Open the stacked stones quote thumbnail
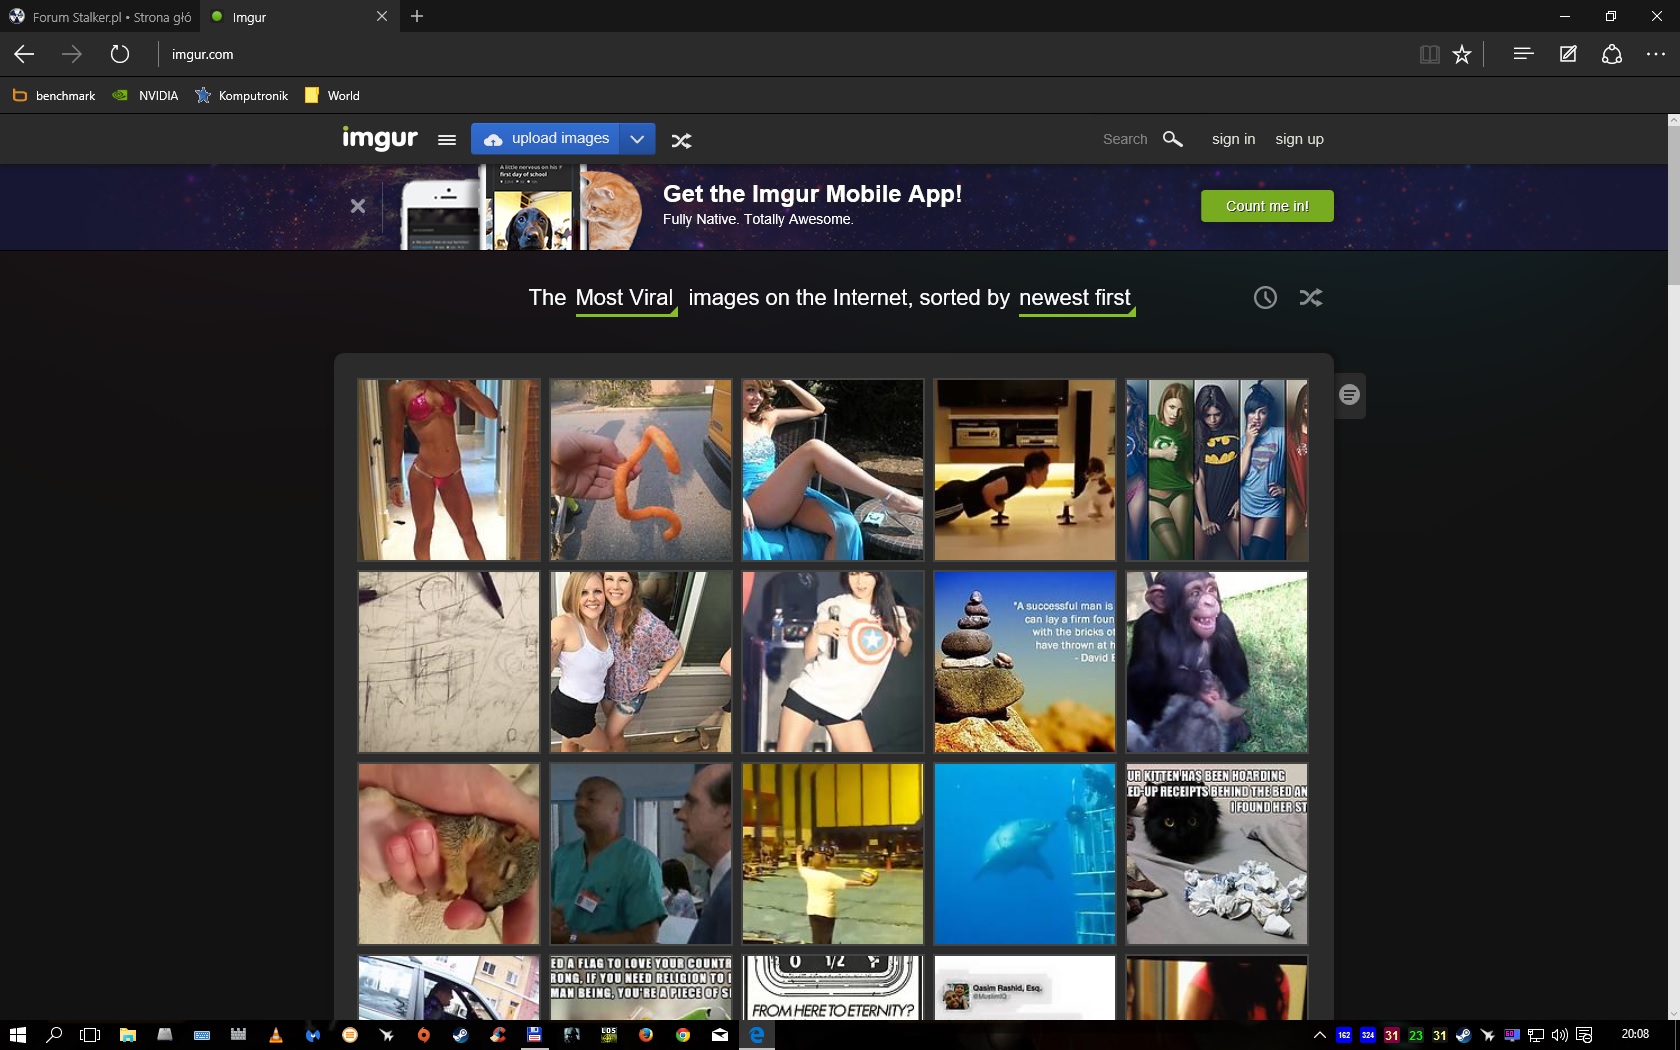The image size is (1680, 1050). 1025,662
